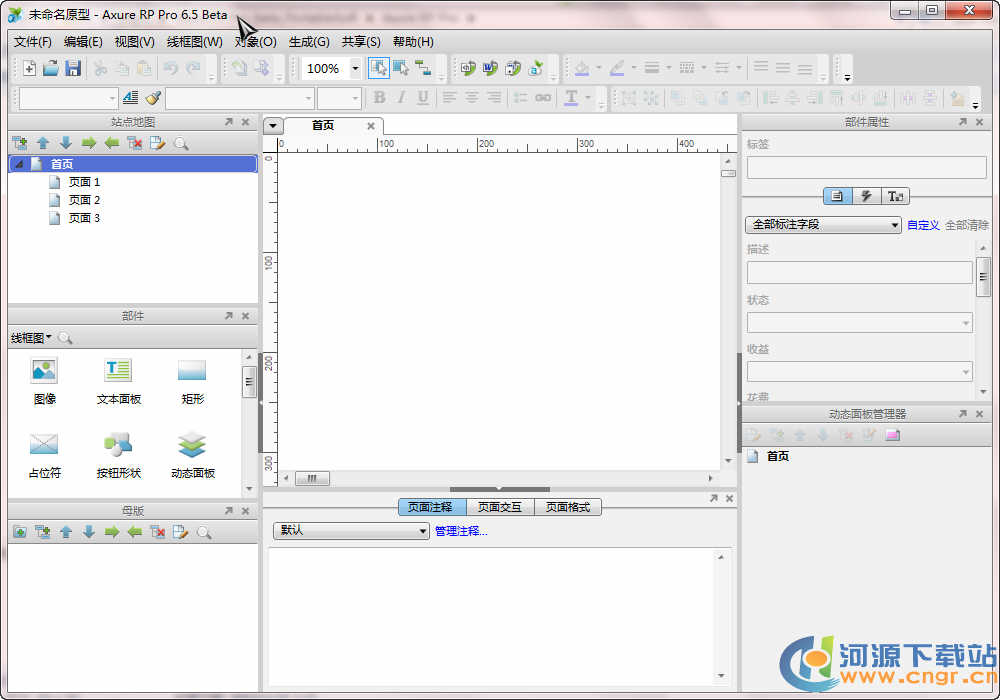Delete the selected page in the sitemap toolbar

pos(134,143)
